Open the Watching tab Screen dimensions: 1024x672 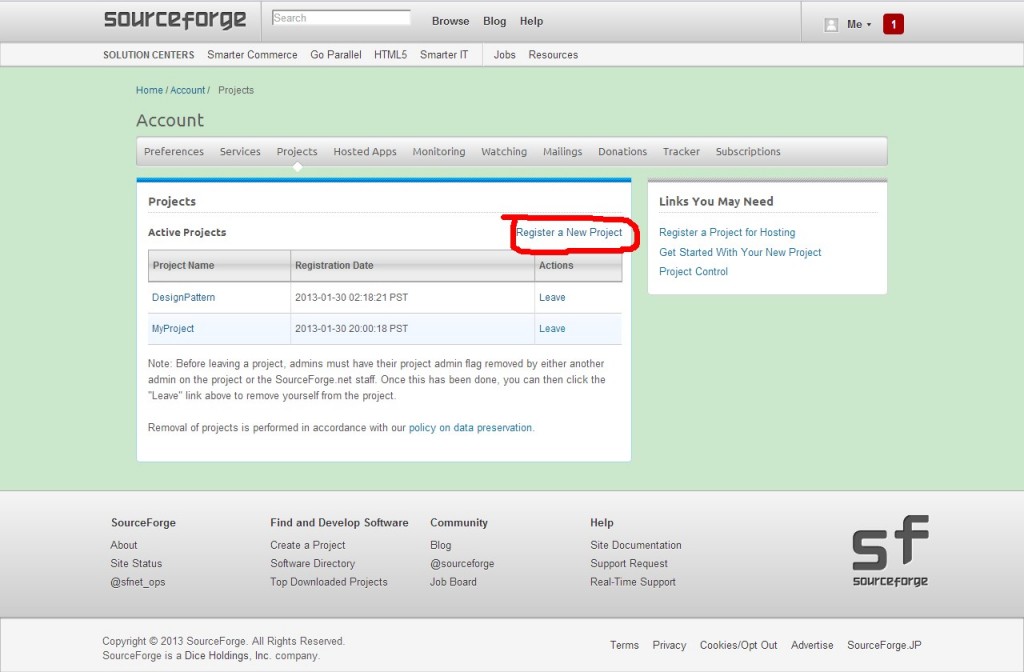point(504,152)
